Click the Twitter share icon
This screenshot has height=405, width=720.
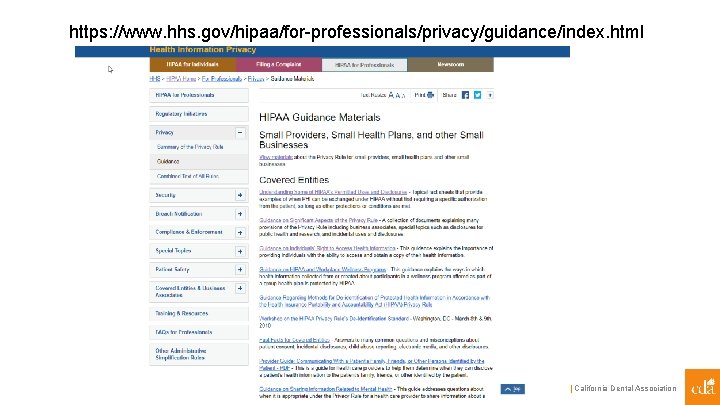click(478, 95)
